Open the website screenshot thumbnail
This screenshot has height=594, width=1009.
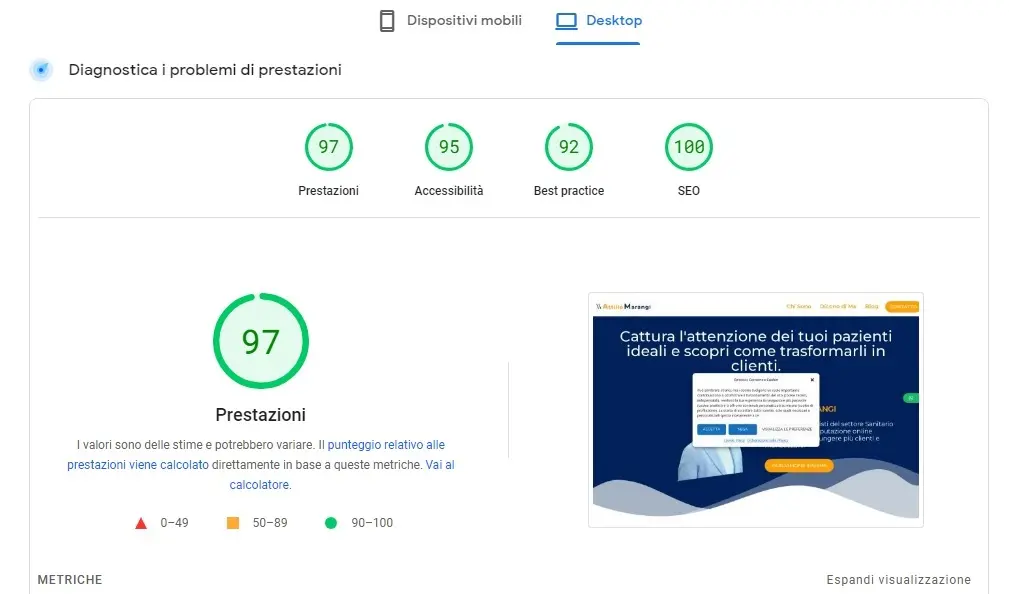[x=755, y=410]
